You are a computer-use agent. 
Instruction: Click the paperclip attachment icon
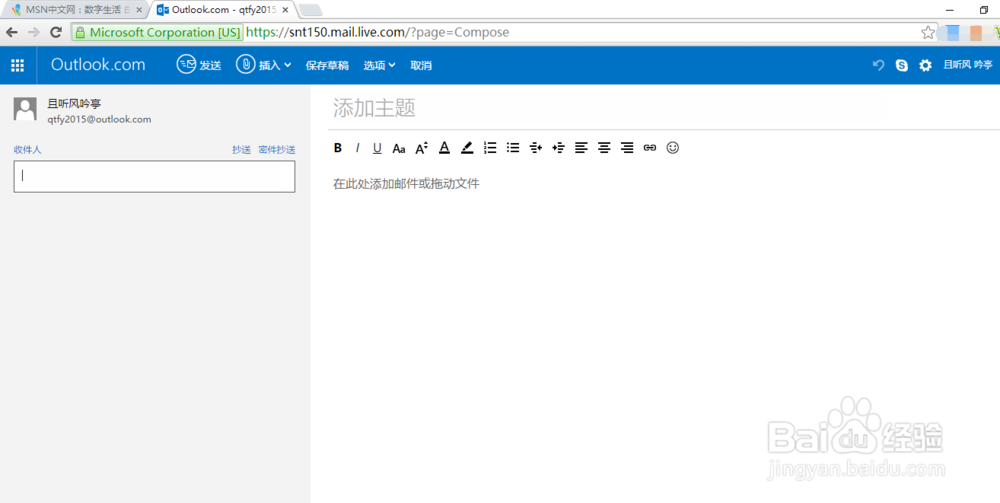coord(246,64)
